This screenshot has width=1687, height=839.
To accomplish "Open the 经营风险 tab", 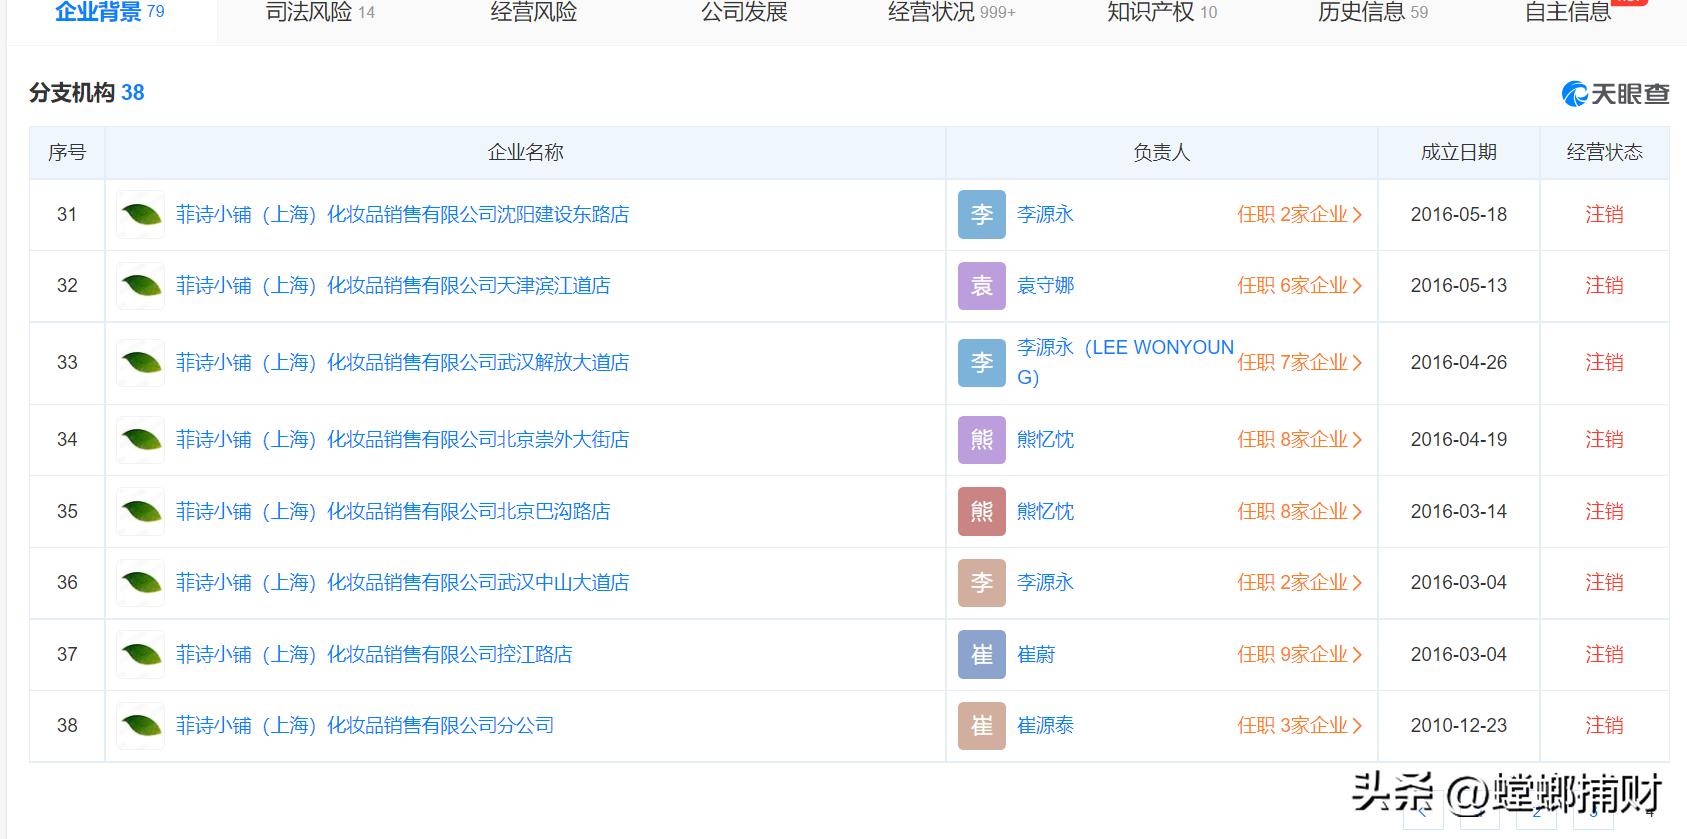I will click(533, 12).
